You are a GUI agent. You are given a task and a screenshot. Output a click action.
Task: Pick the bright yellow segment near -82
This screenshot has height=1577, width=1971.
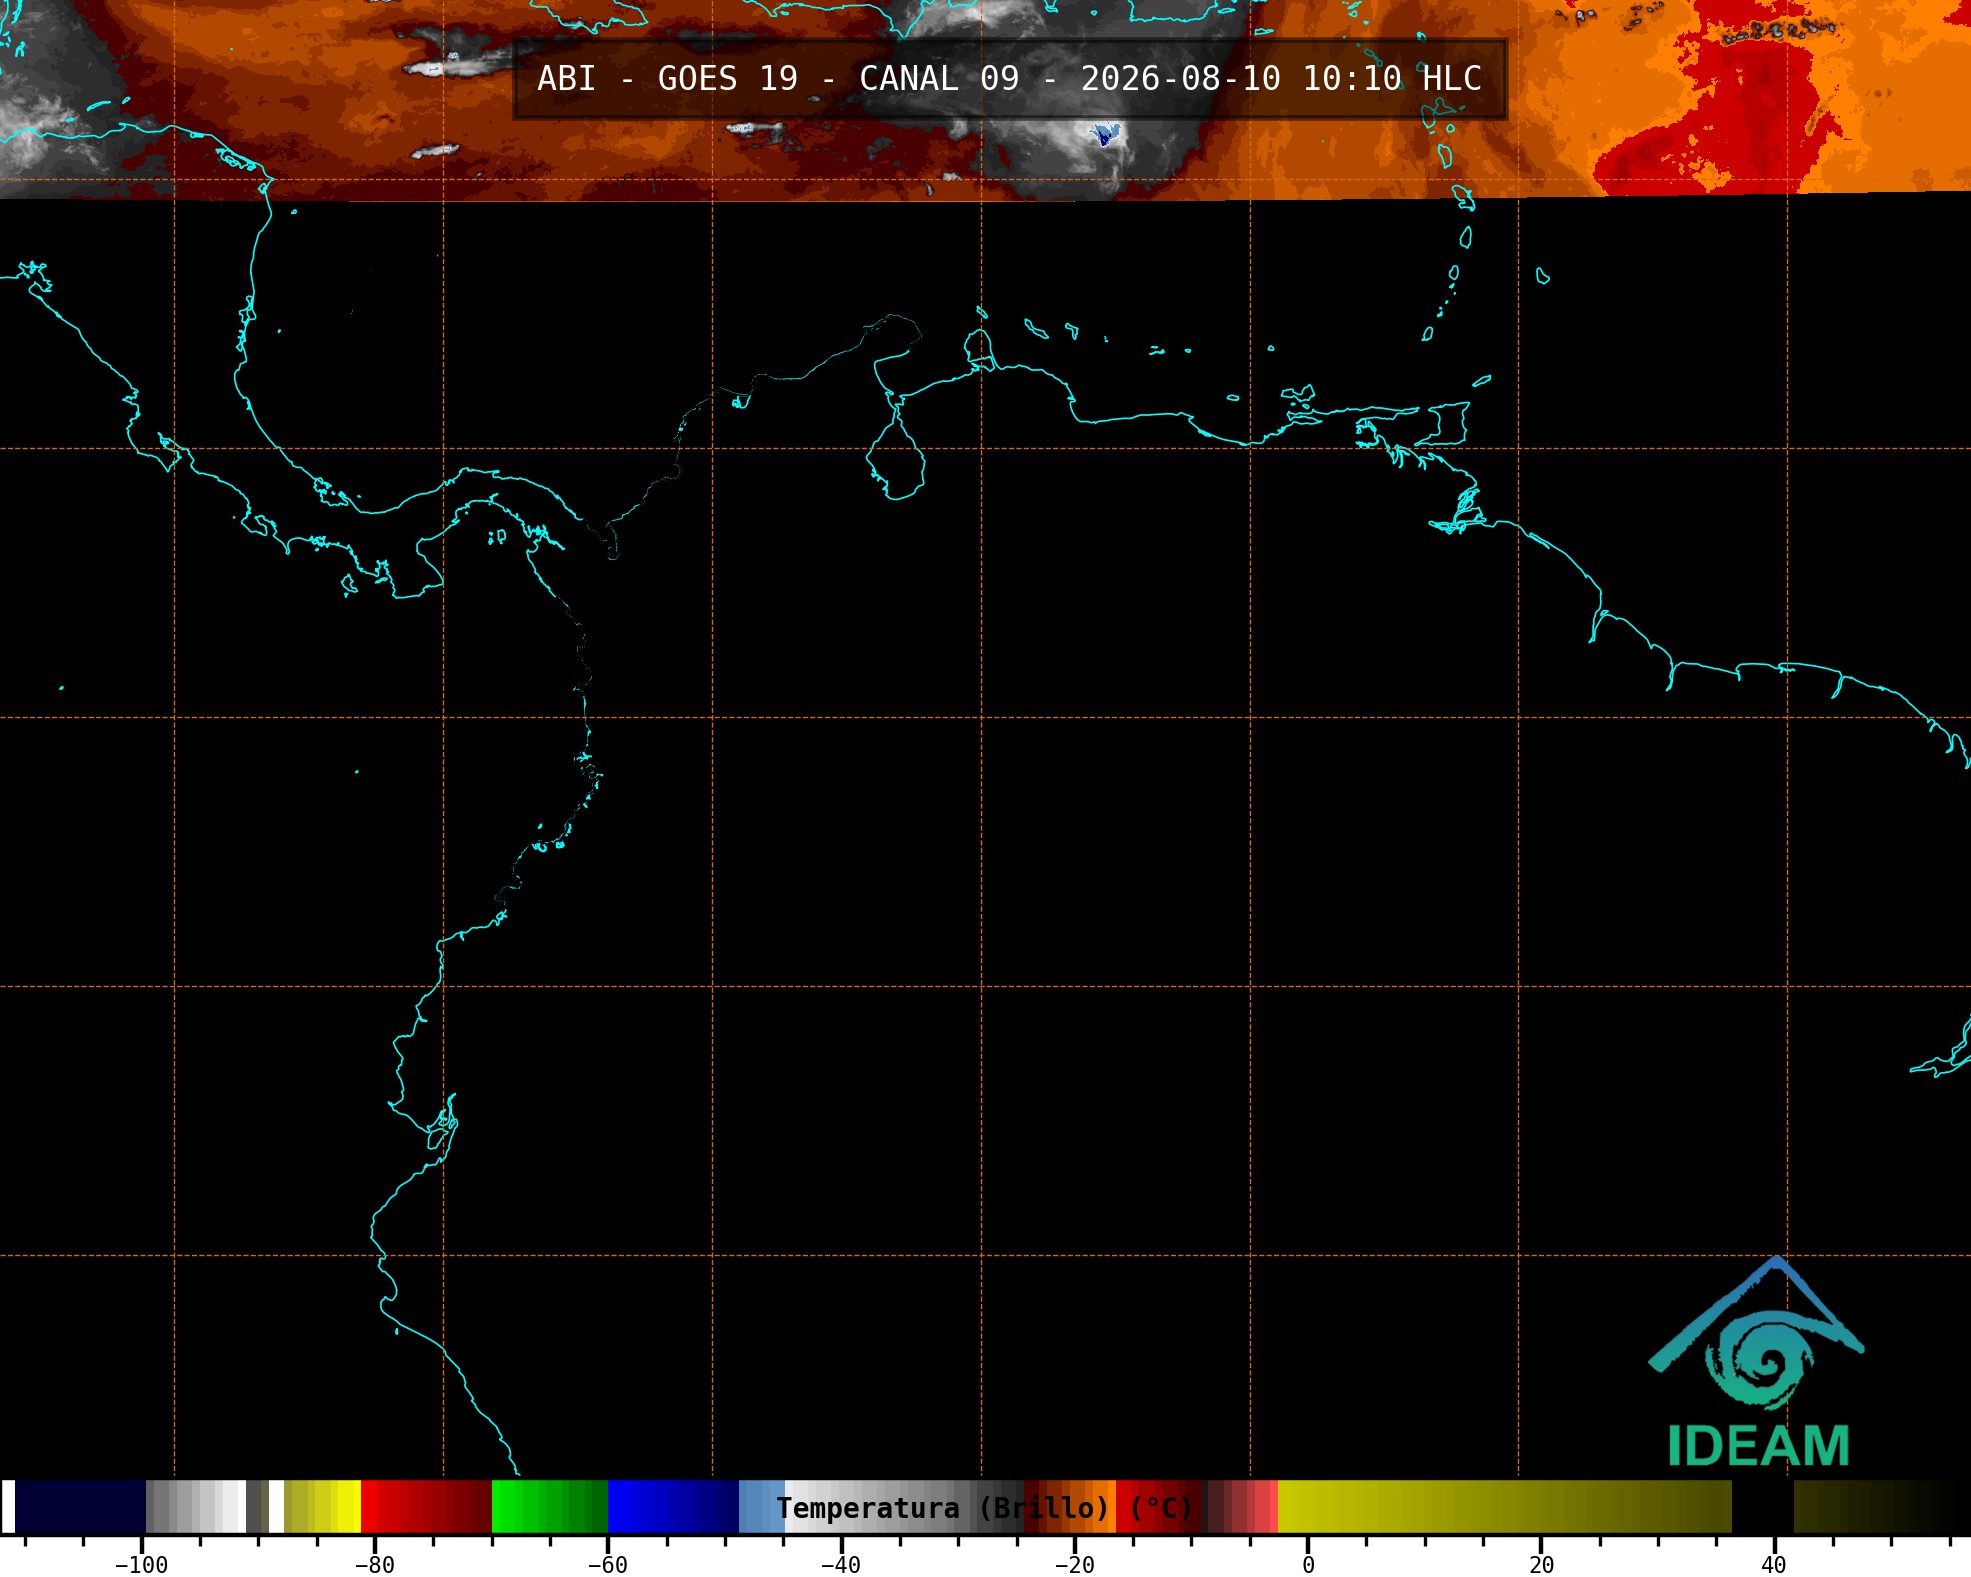pos(349,1506)
